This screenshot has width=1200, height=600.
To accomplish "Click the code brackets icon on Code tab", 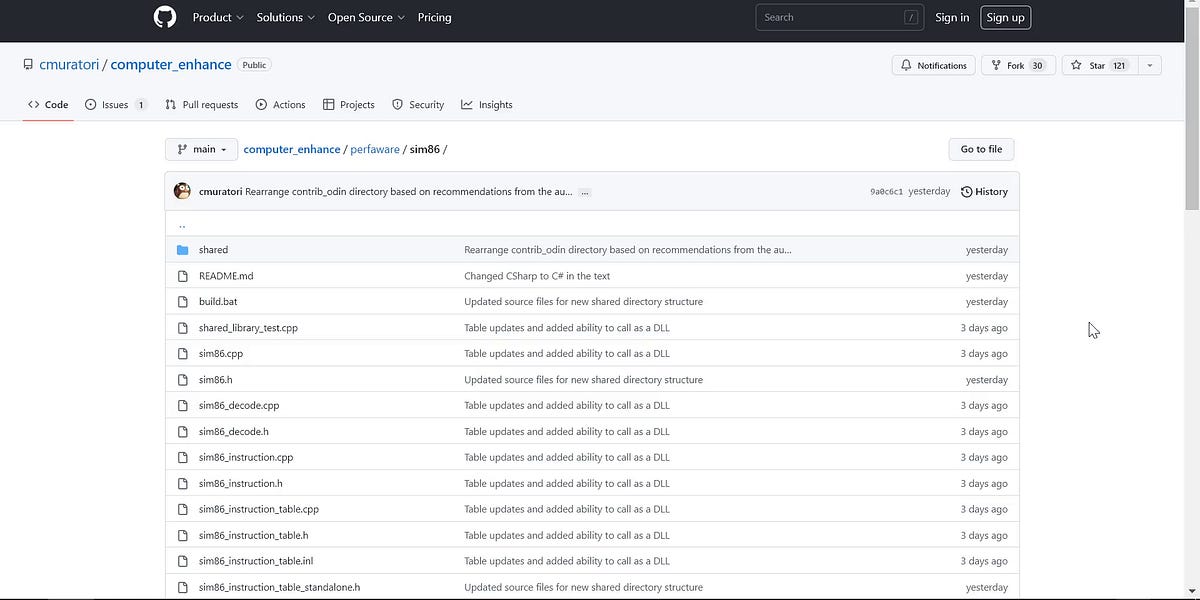I will point(32,104).
